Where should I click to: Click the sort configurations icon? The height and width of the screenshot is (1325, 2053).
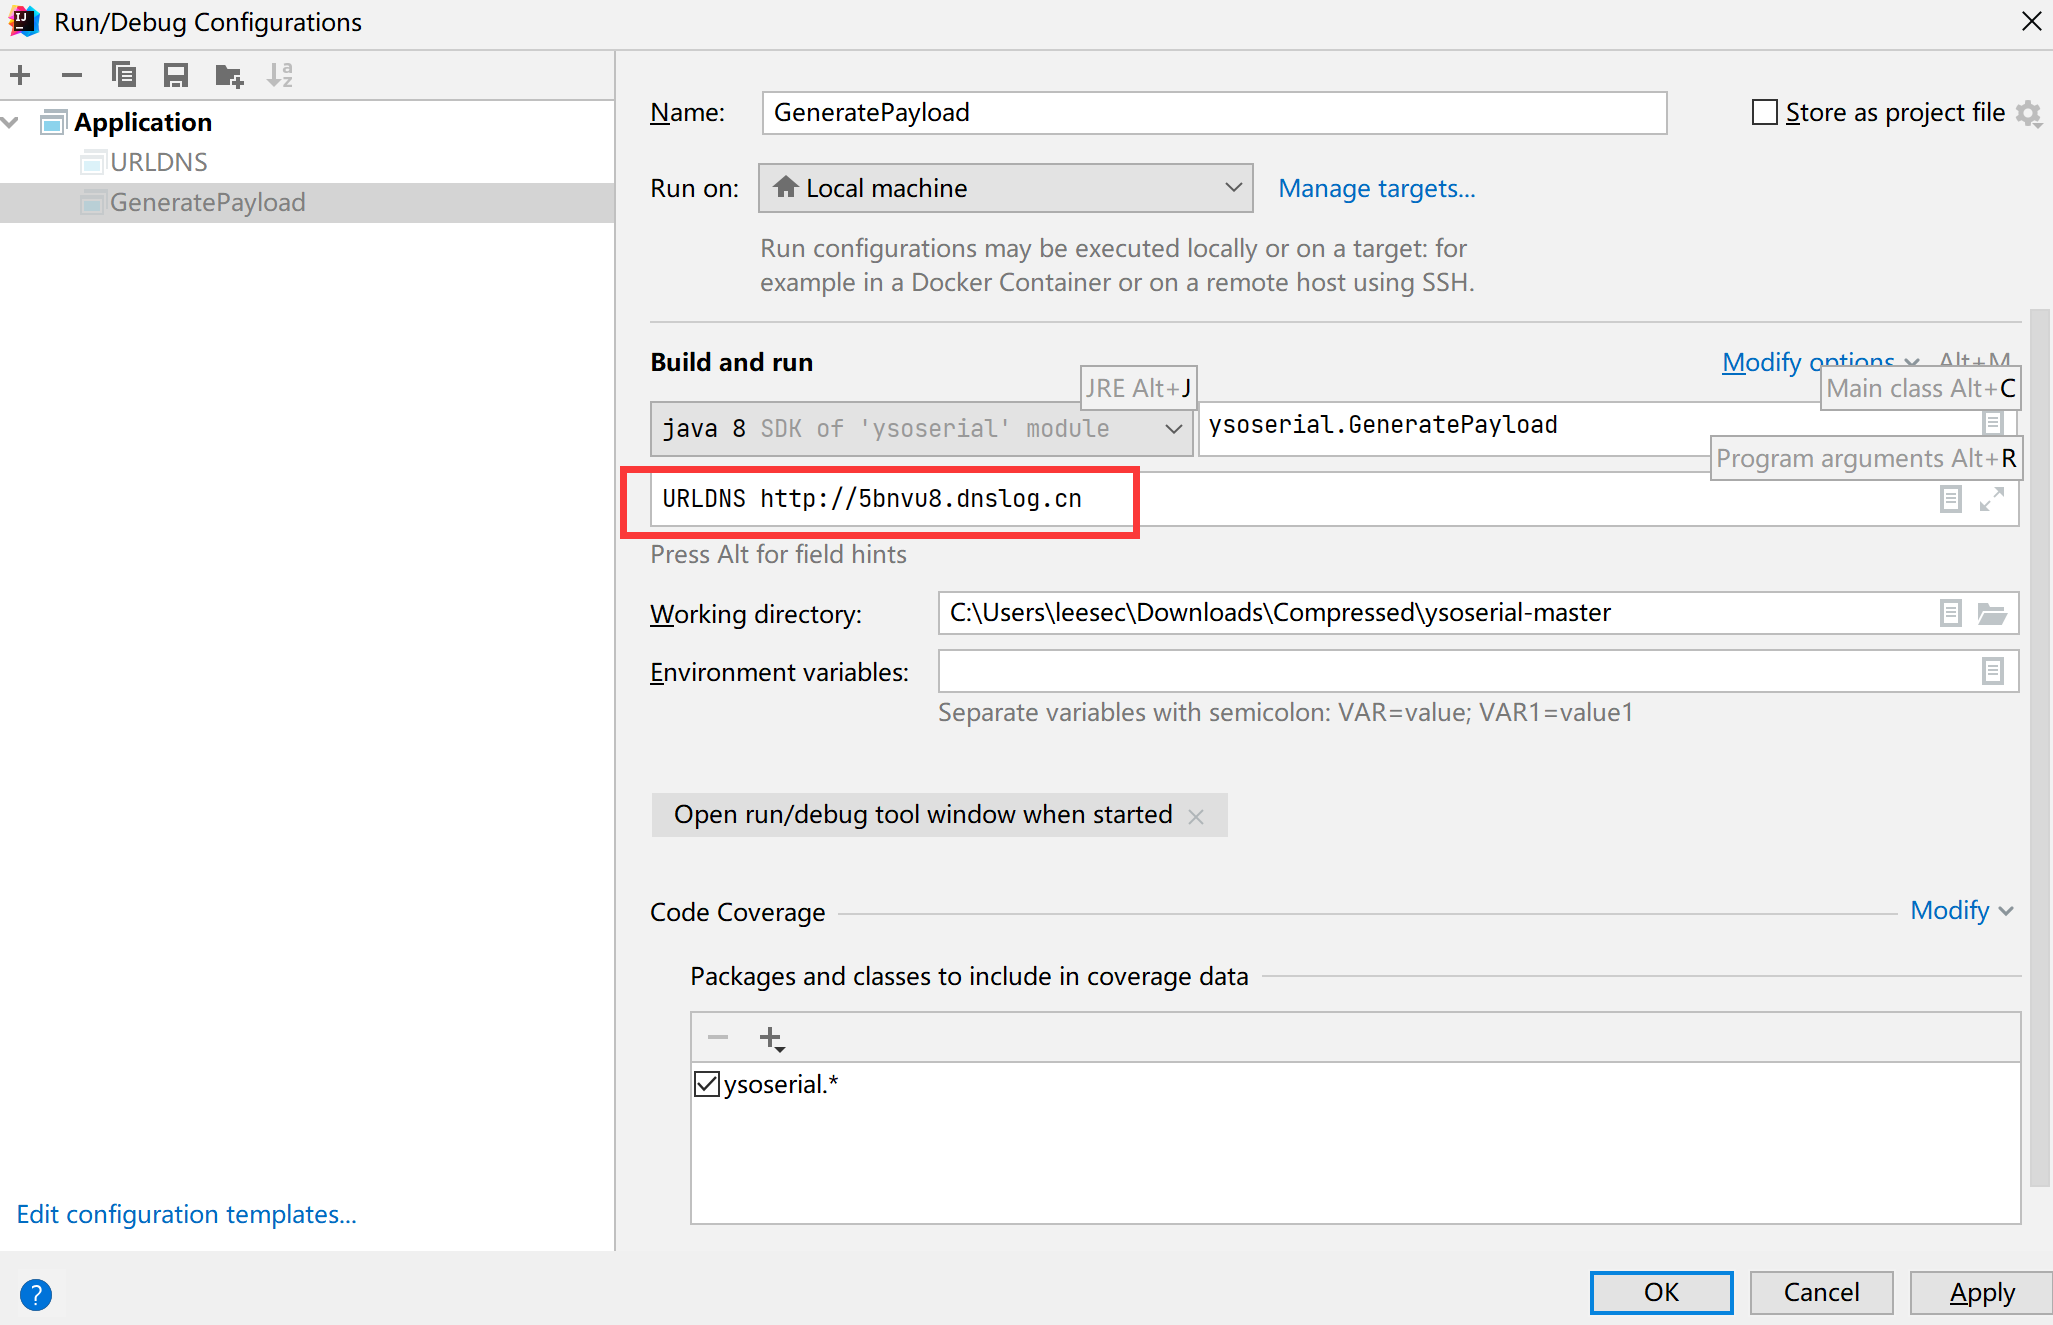click(284, 73)
